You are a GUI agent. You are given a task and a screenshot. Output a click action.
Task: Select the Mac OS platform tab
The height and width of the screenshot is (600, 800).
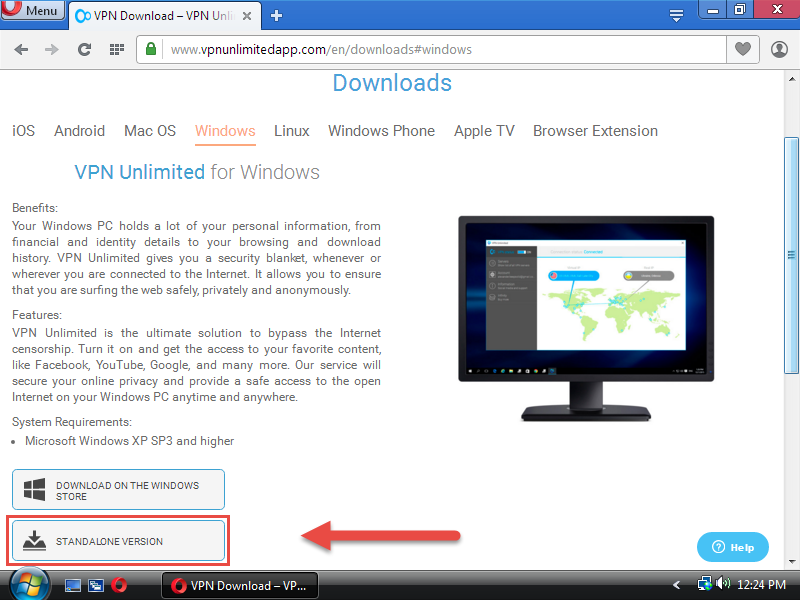pos(150,131)
